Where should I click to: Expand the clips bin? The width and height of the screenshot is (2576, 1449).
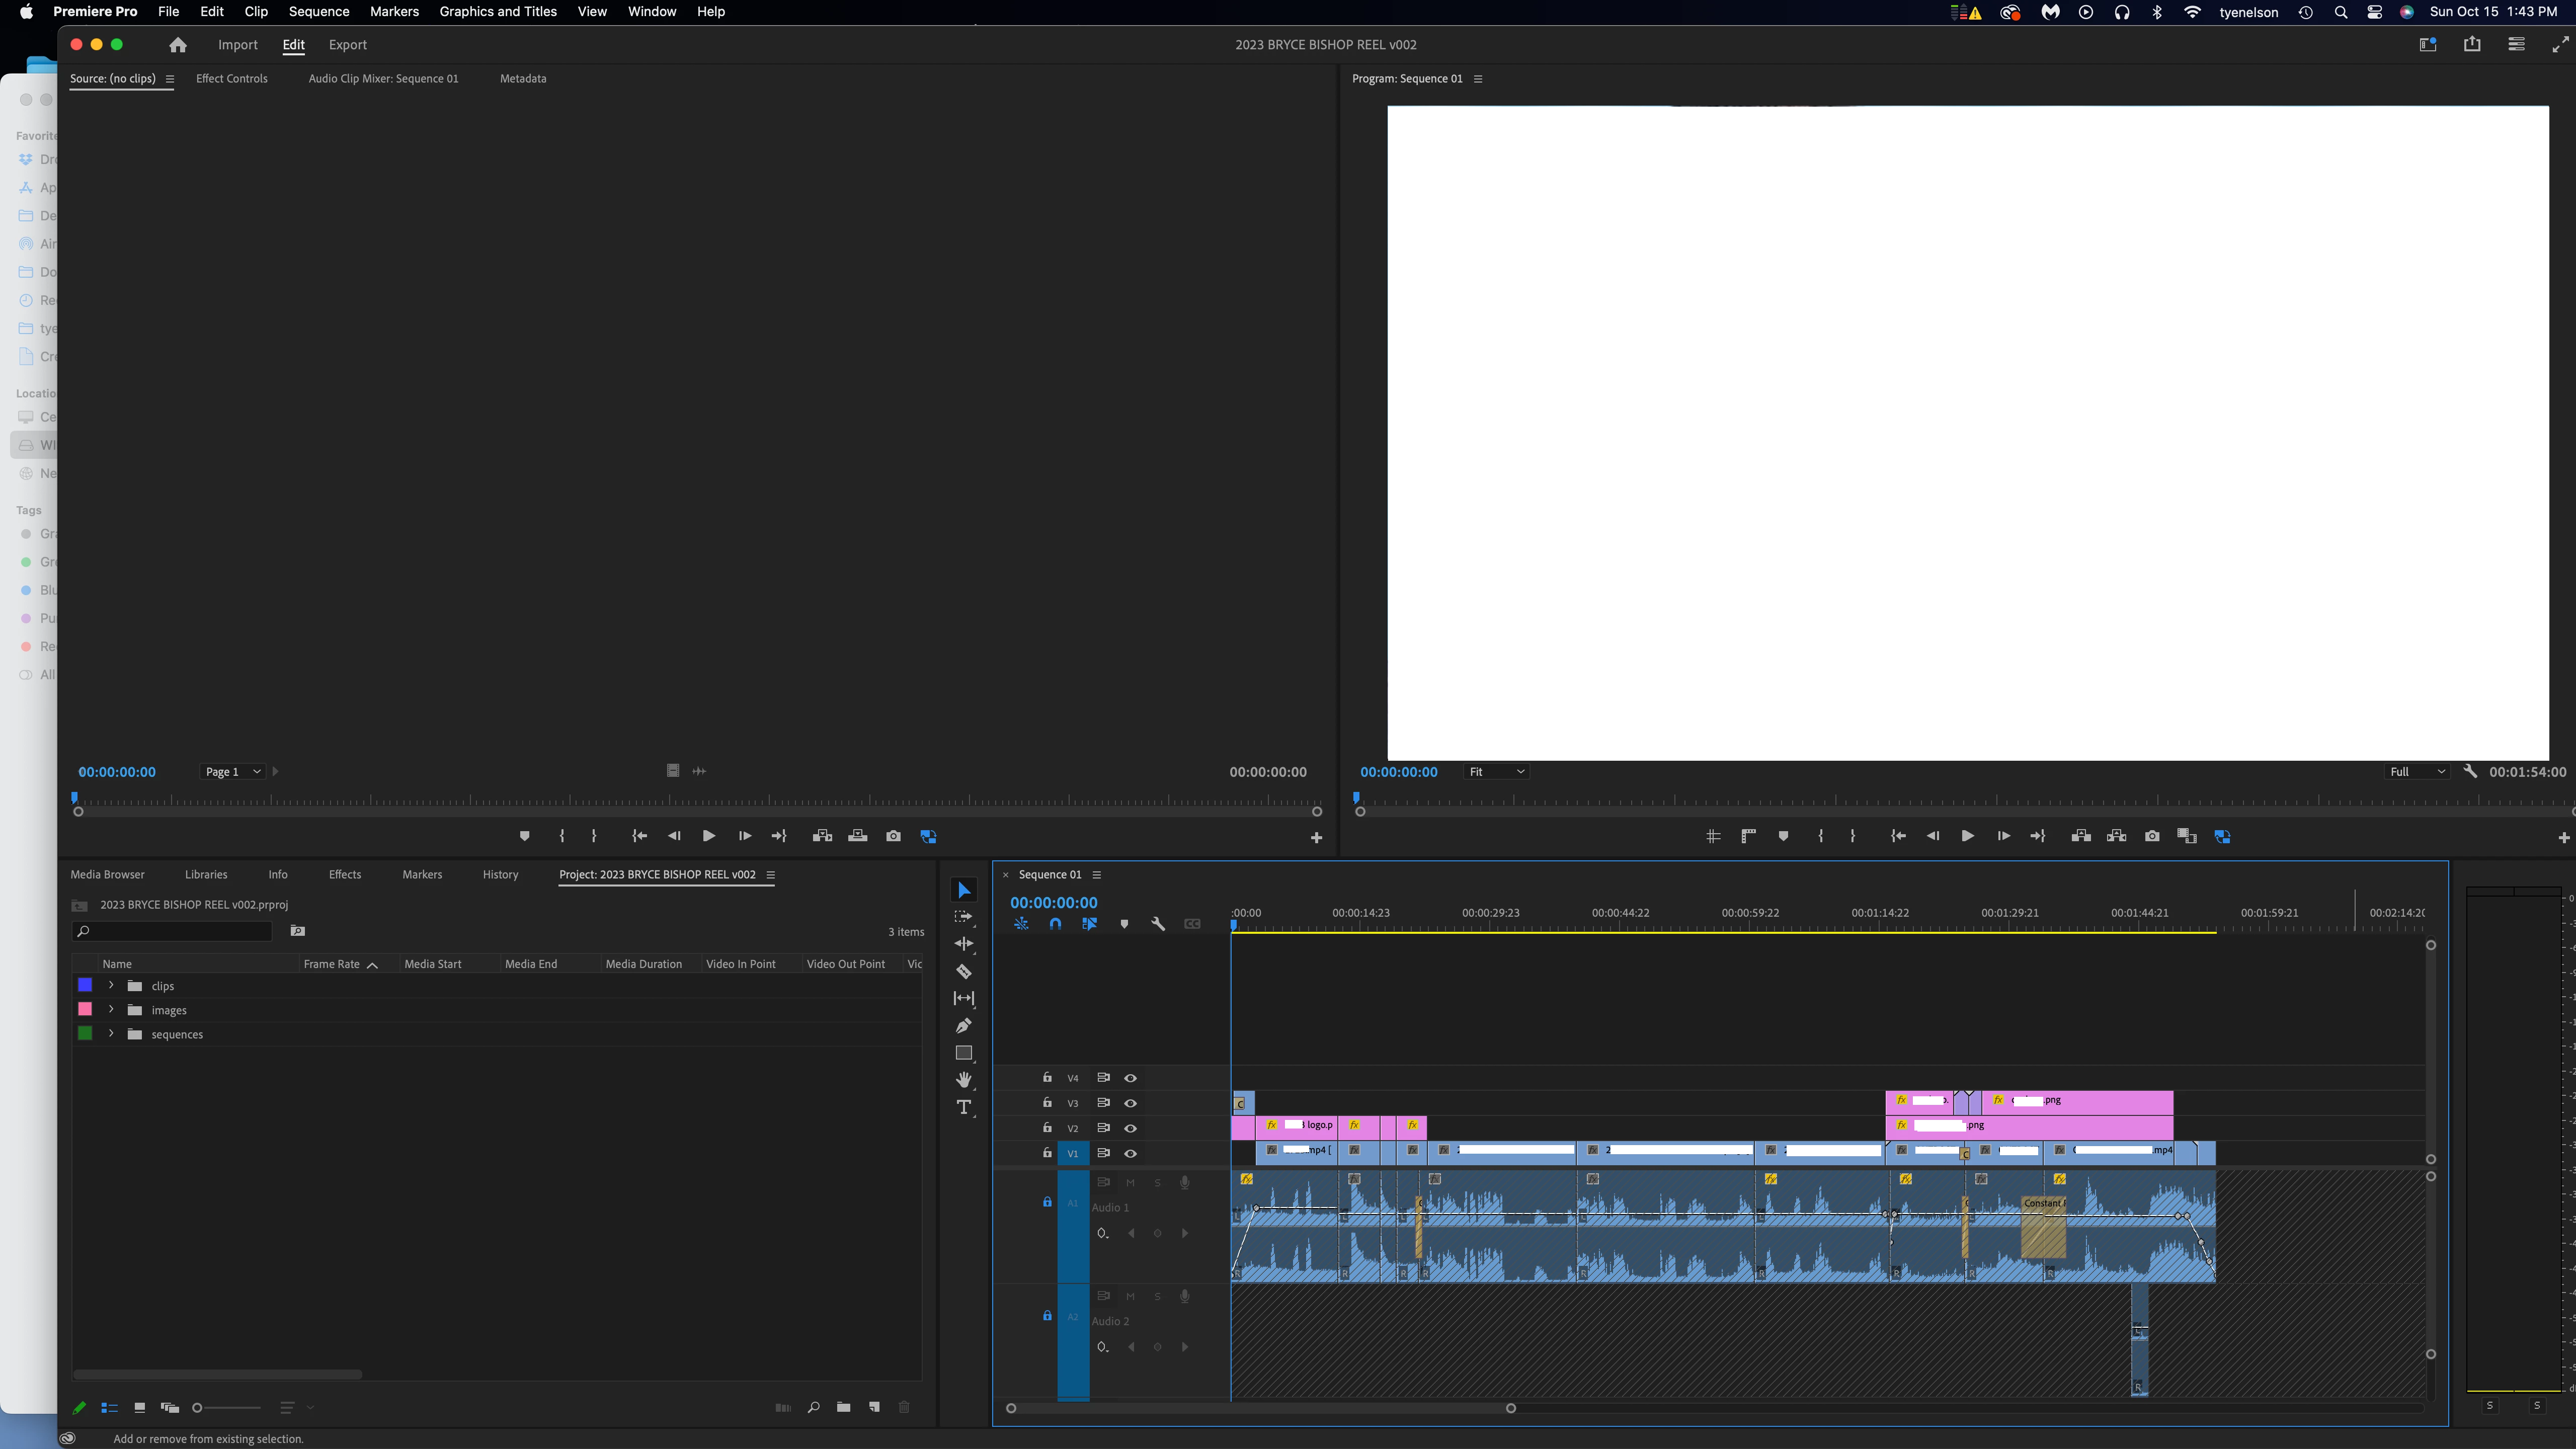[x=111, y=985]
